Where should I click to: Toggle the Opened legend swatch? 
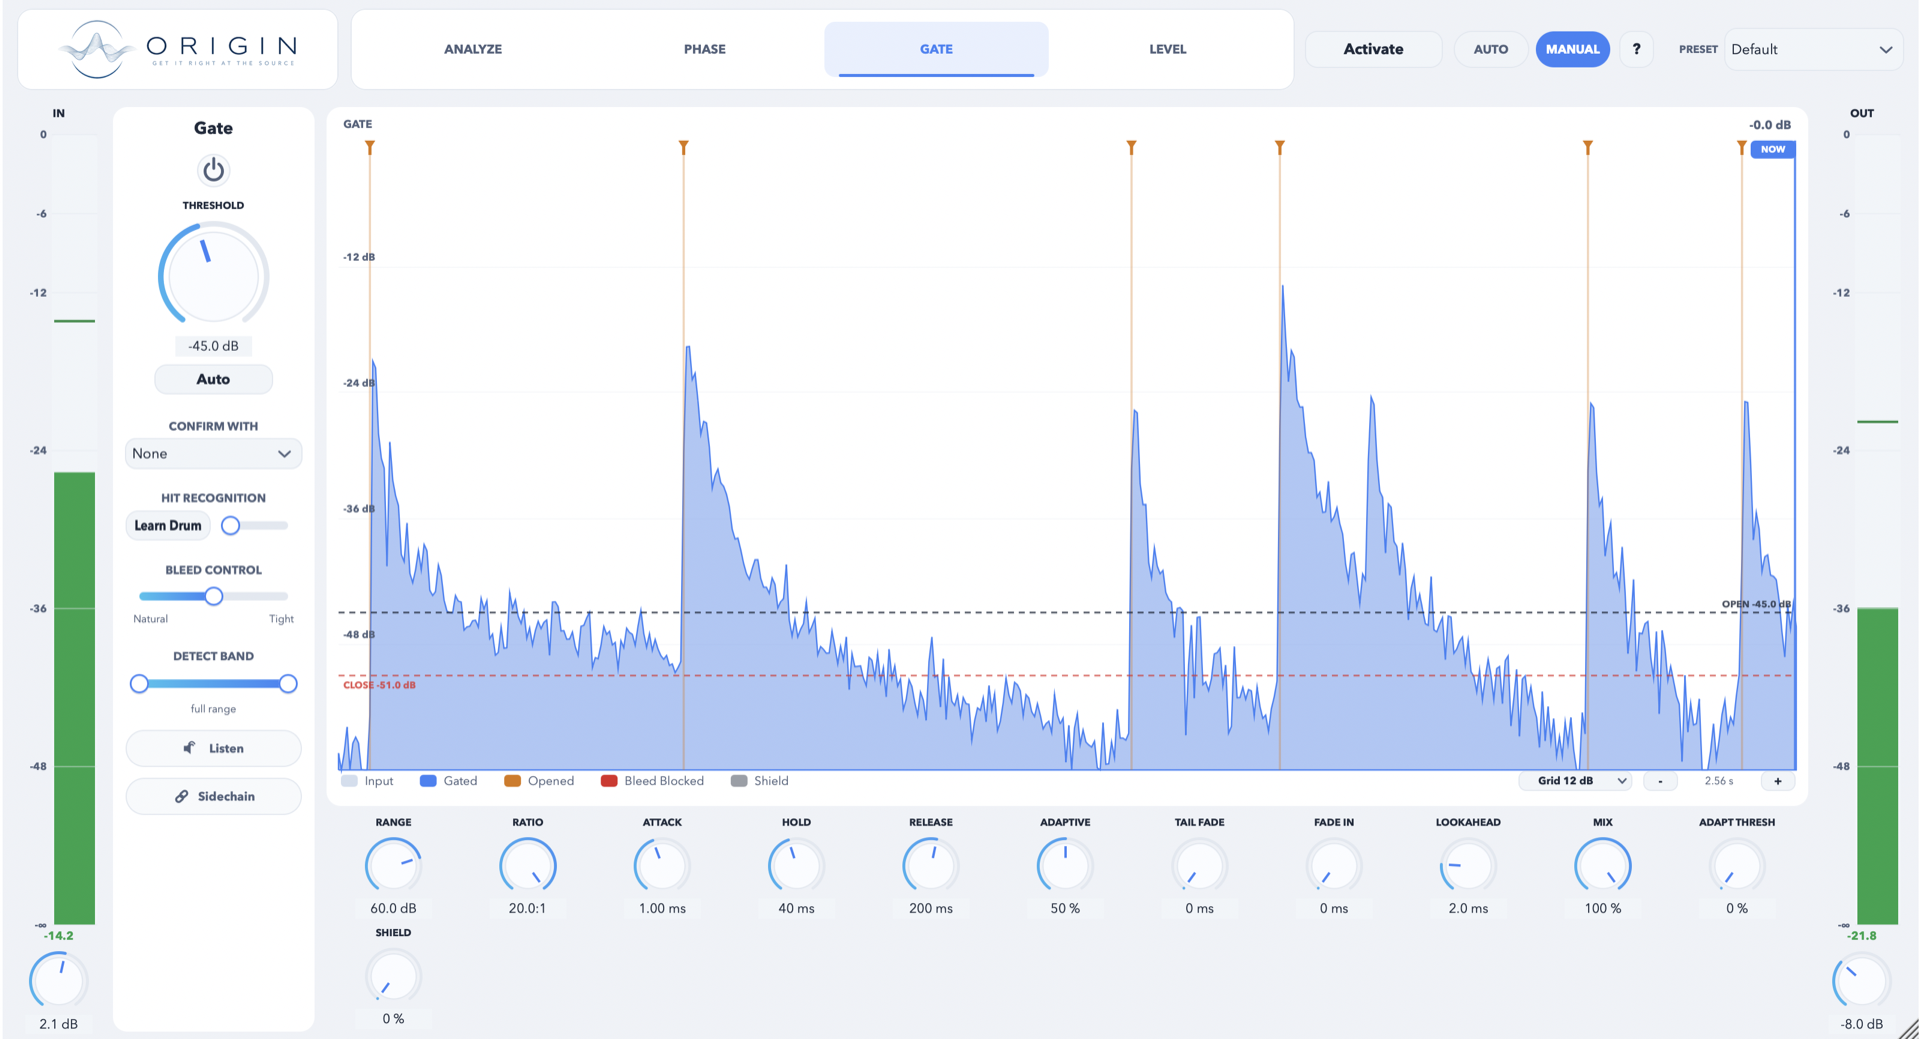[x=512, y=781]
